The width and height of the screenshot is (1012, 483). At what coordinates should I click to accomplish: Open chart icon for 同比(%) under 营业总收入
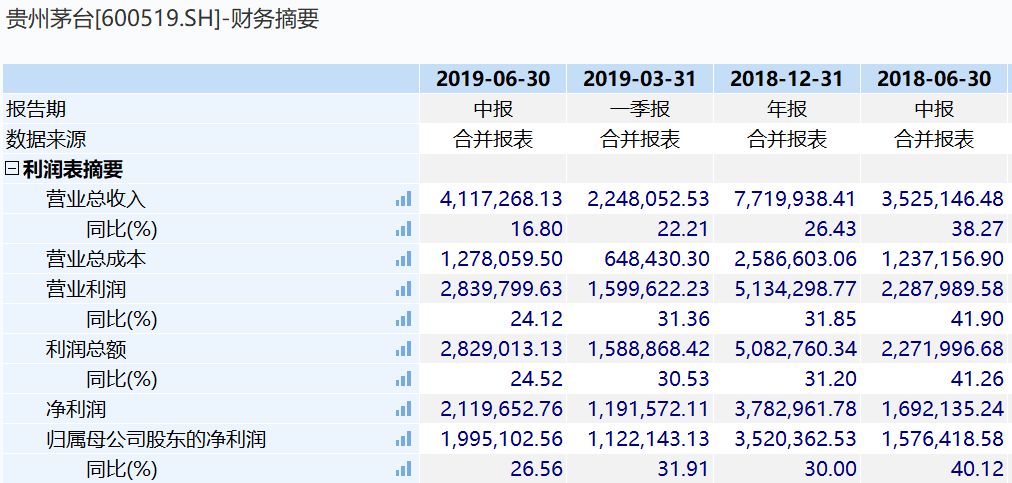[403, 229]
